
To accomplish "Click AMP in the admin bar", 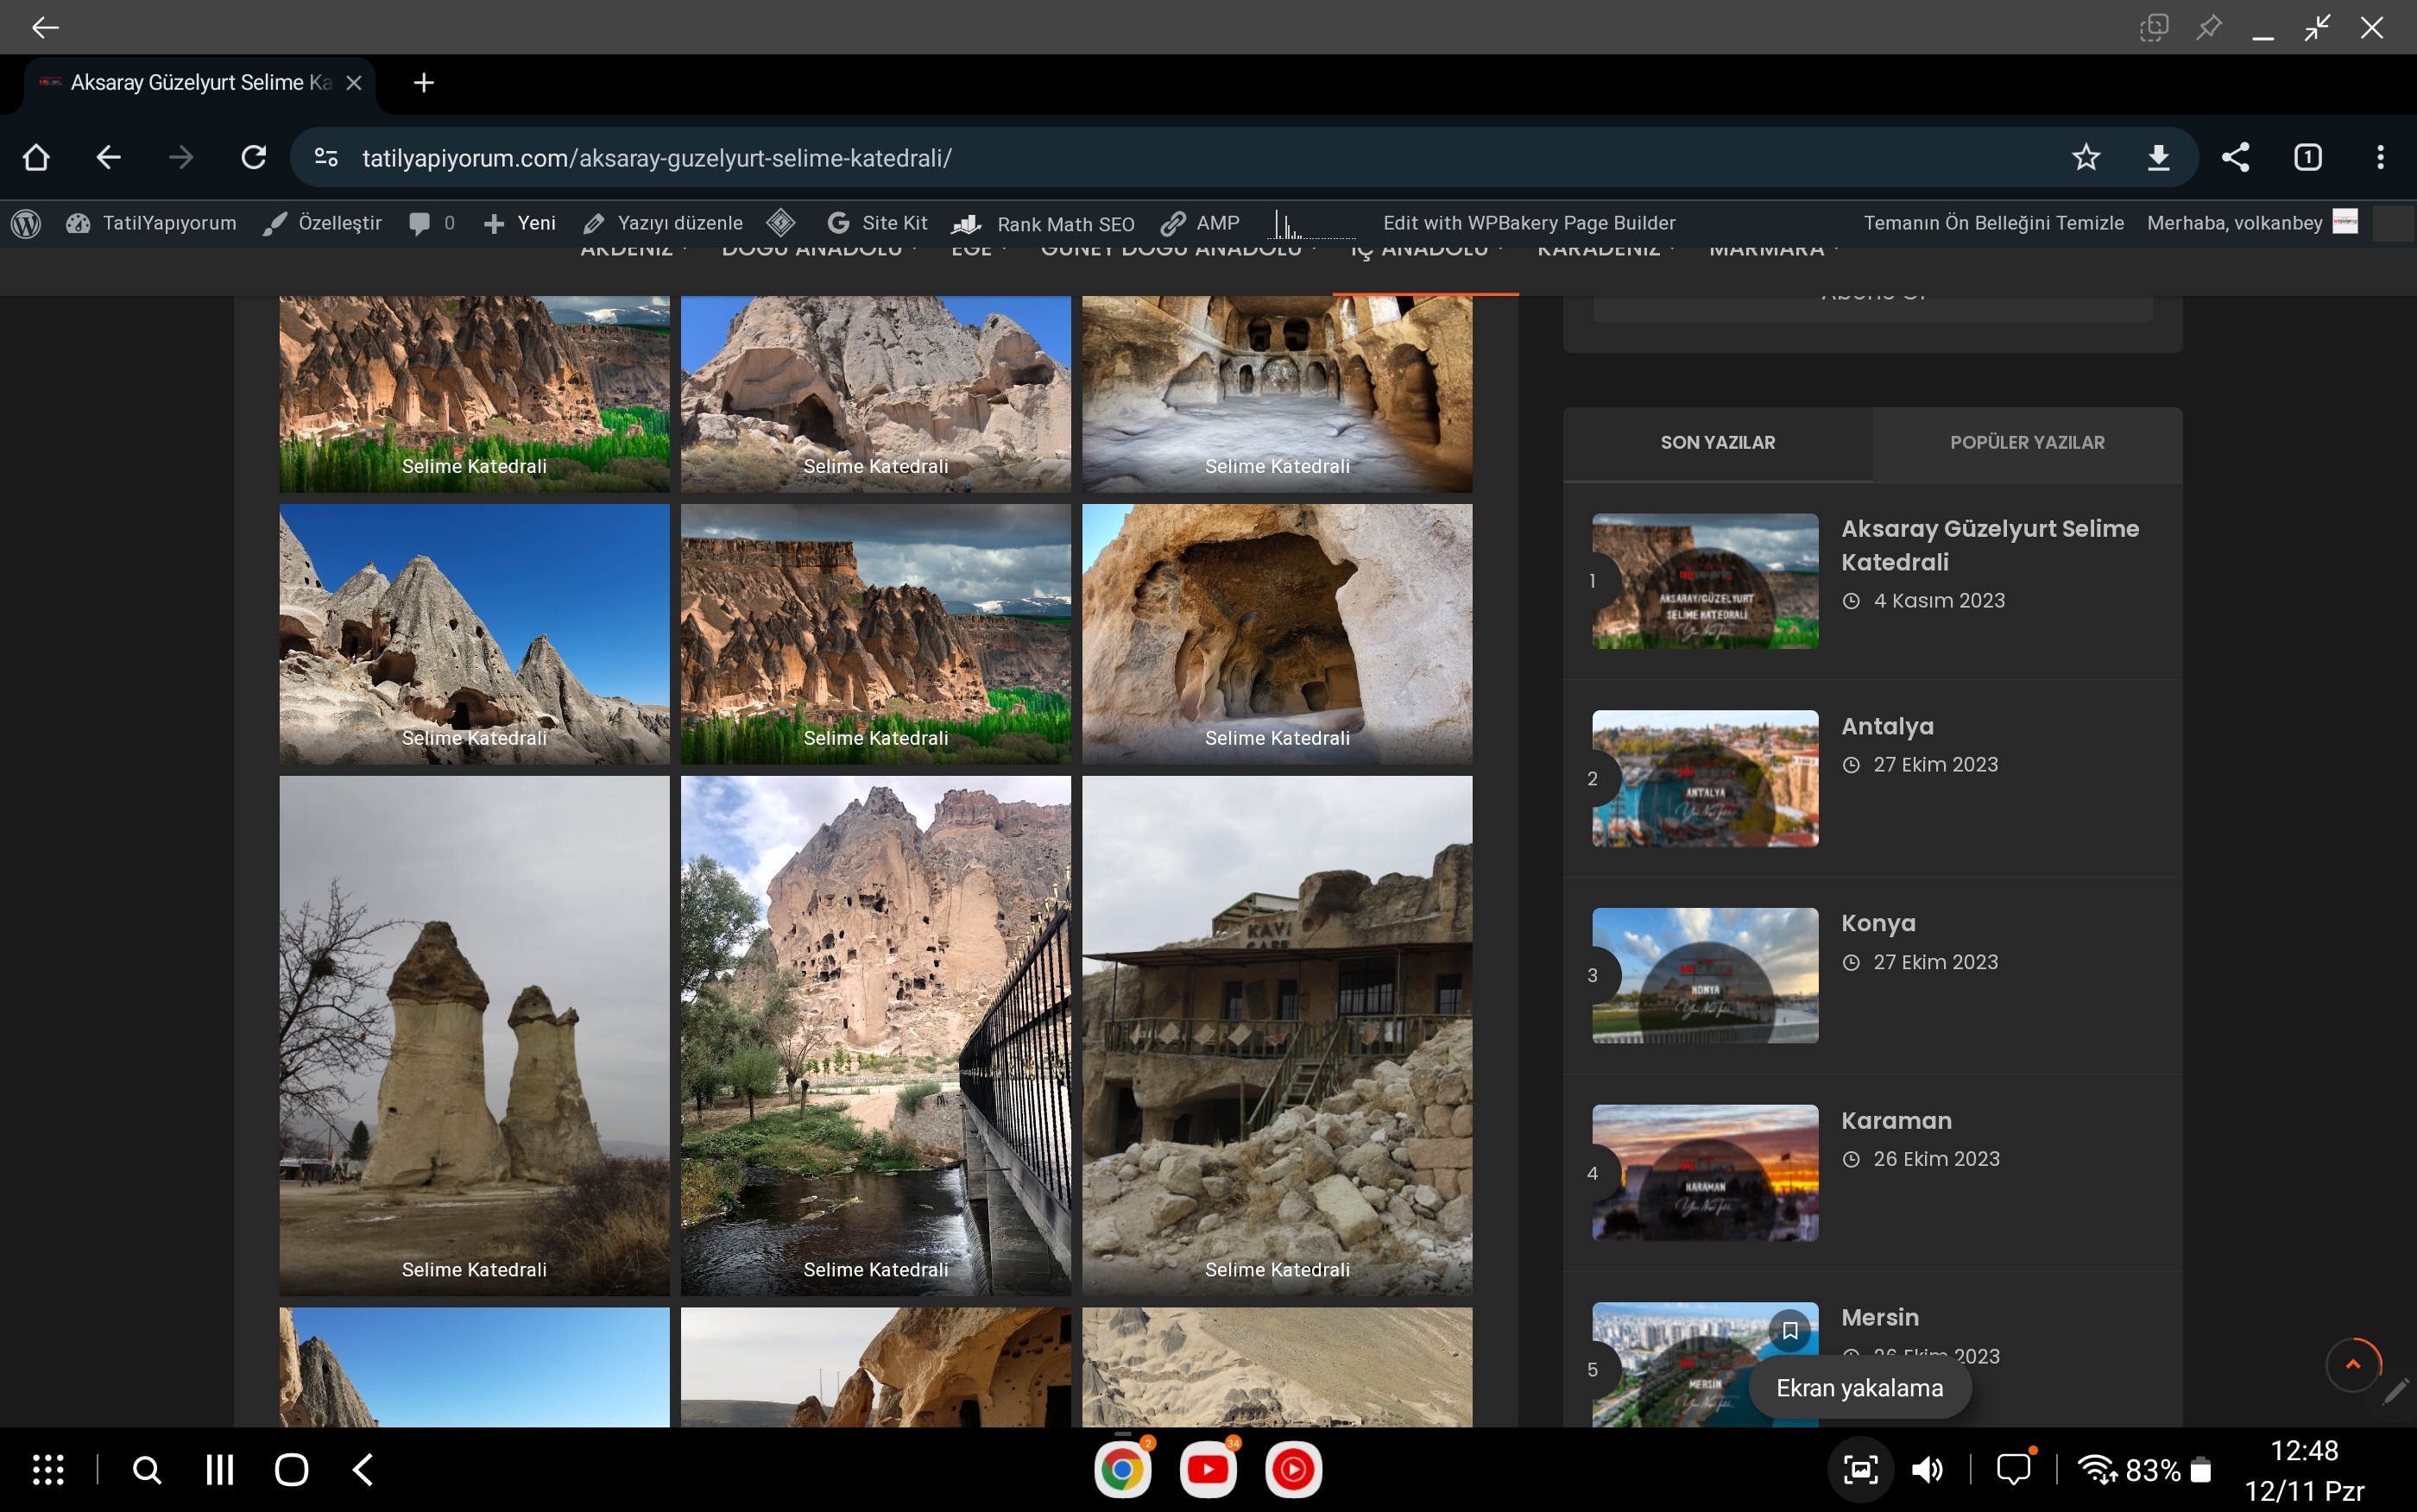I will click(x=1200, y=223).
